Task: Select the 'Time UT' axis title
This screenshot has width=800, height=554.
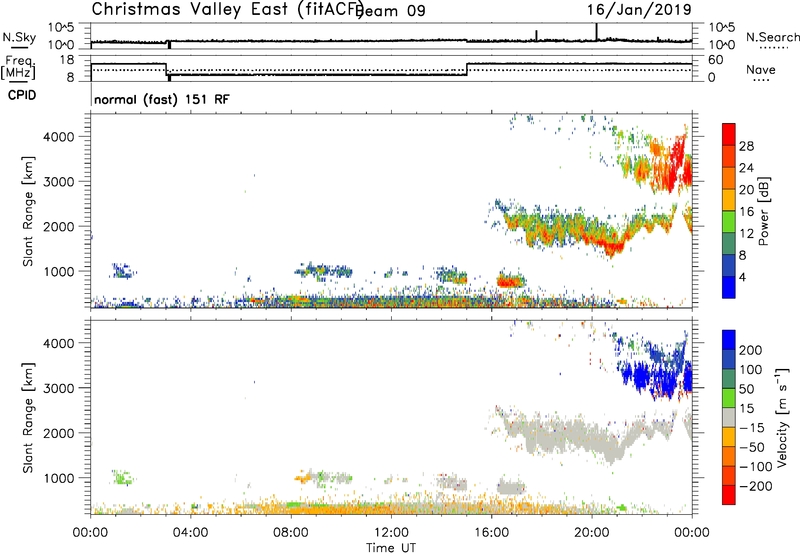Action: [391, 548]
